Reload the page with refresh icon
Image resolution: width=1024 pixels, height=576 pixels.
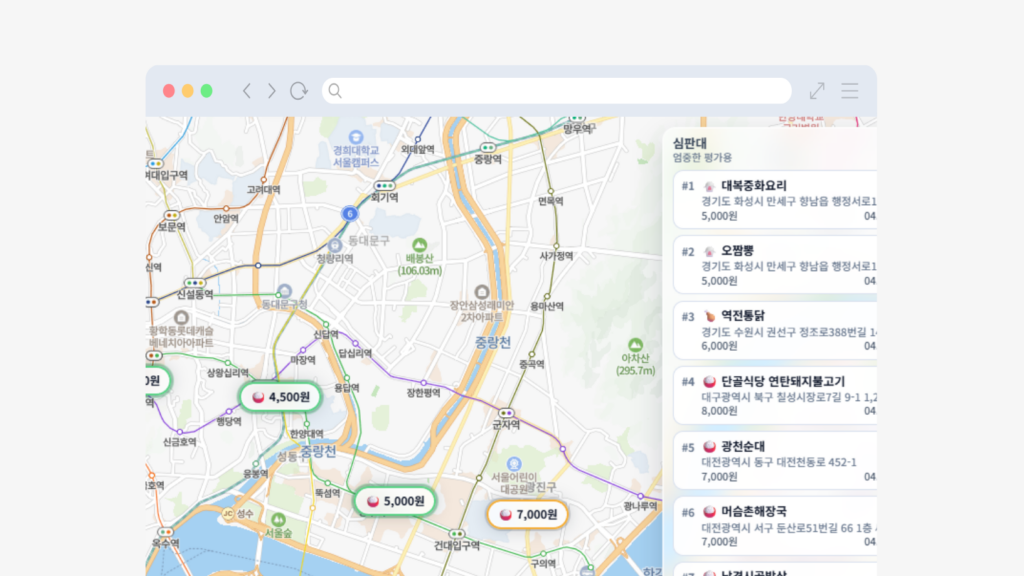tap(298, 91)
